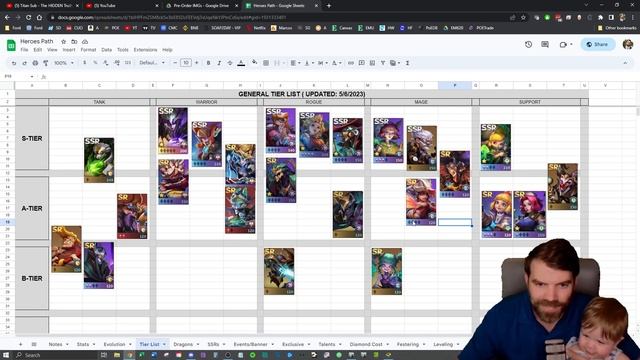Click the Insert comment icon
The image size is (640, 360).
pyautogui.click(x=362, y=63)
